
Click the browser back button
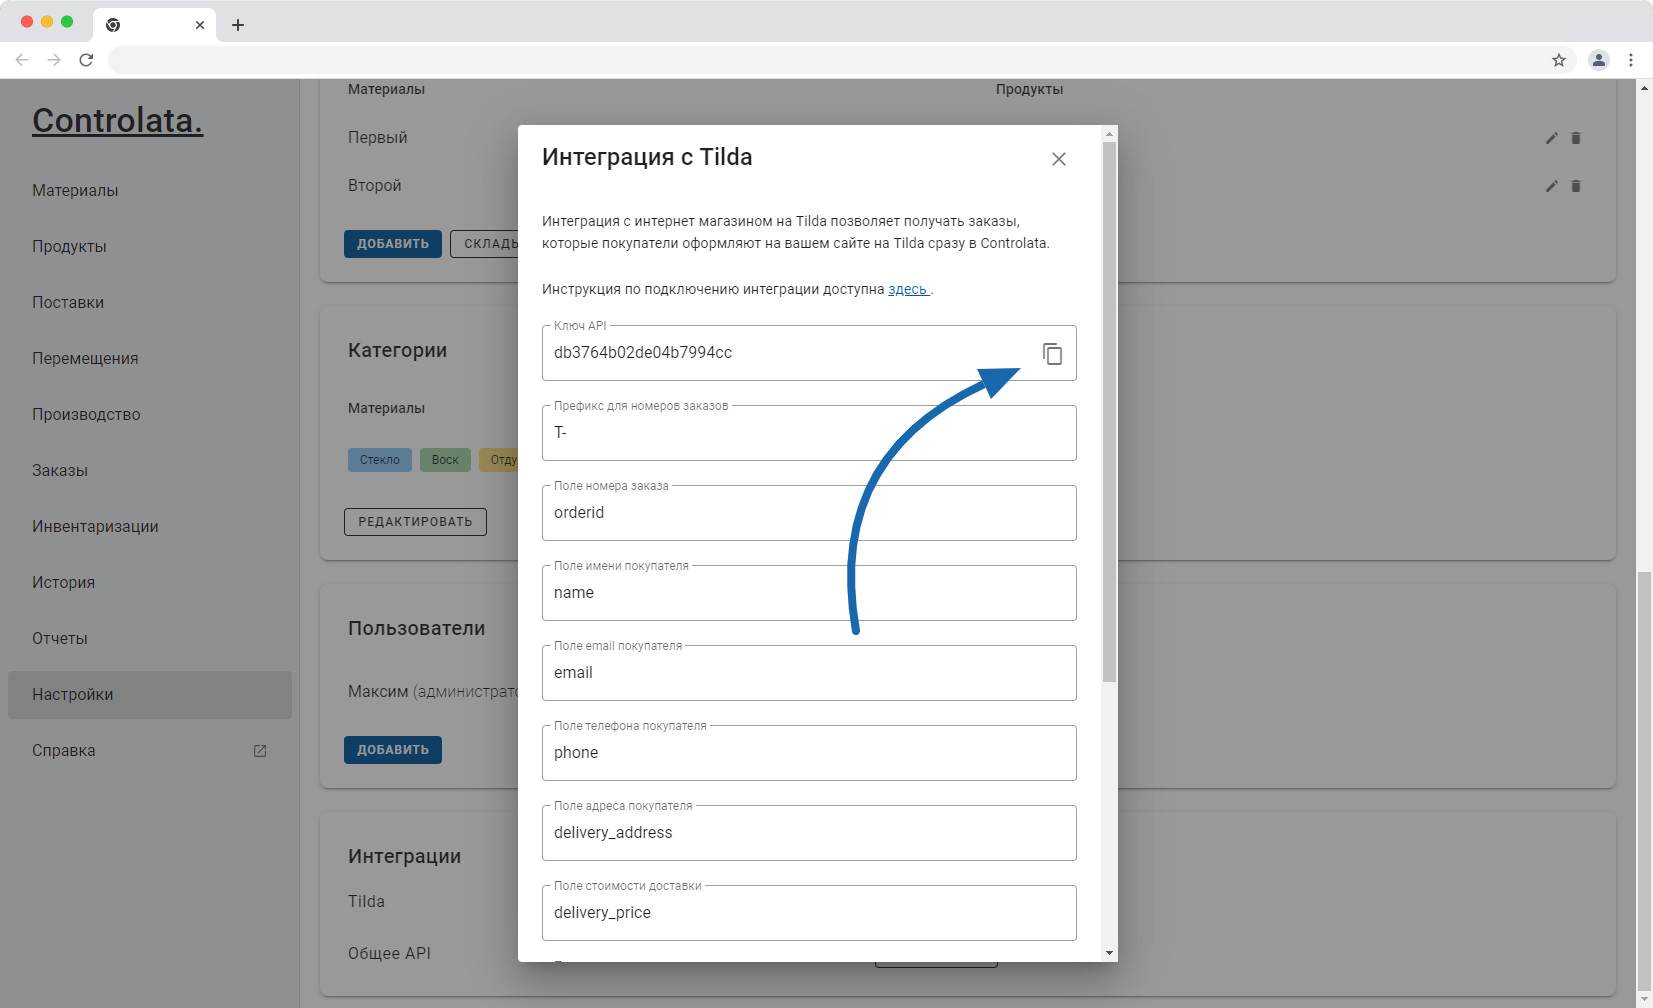(x=22, y=60)
